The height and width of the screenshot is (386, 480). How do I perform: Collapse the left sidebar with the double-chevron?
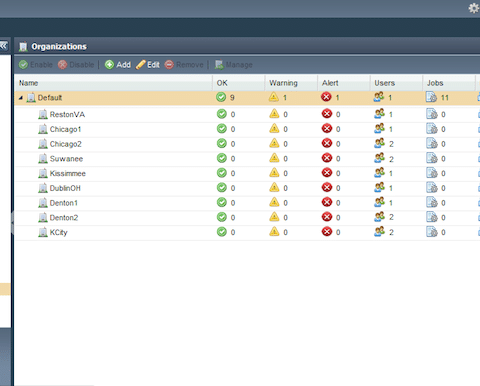coord(4,46)
